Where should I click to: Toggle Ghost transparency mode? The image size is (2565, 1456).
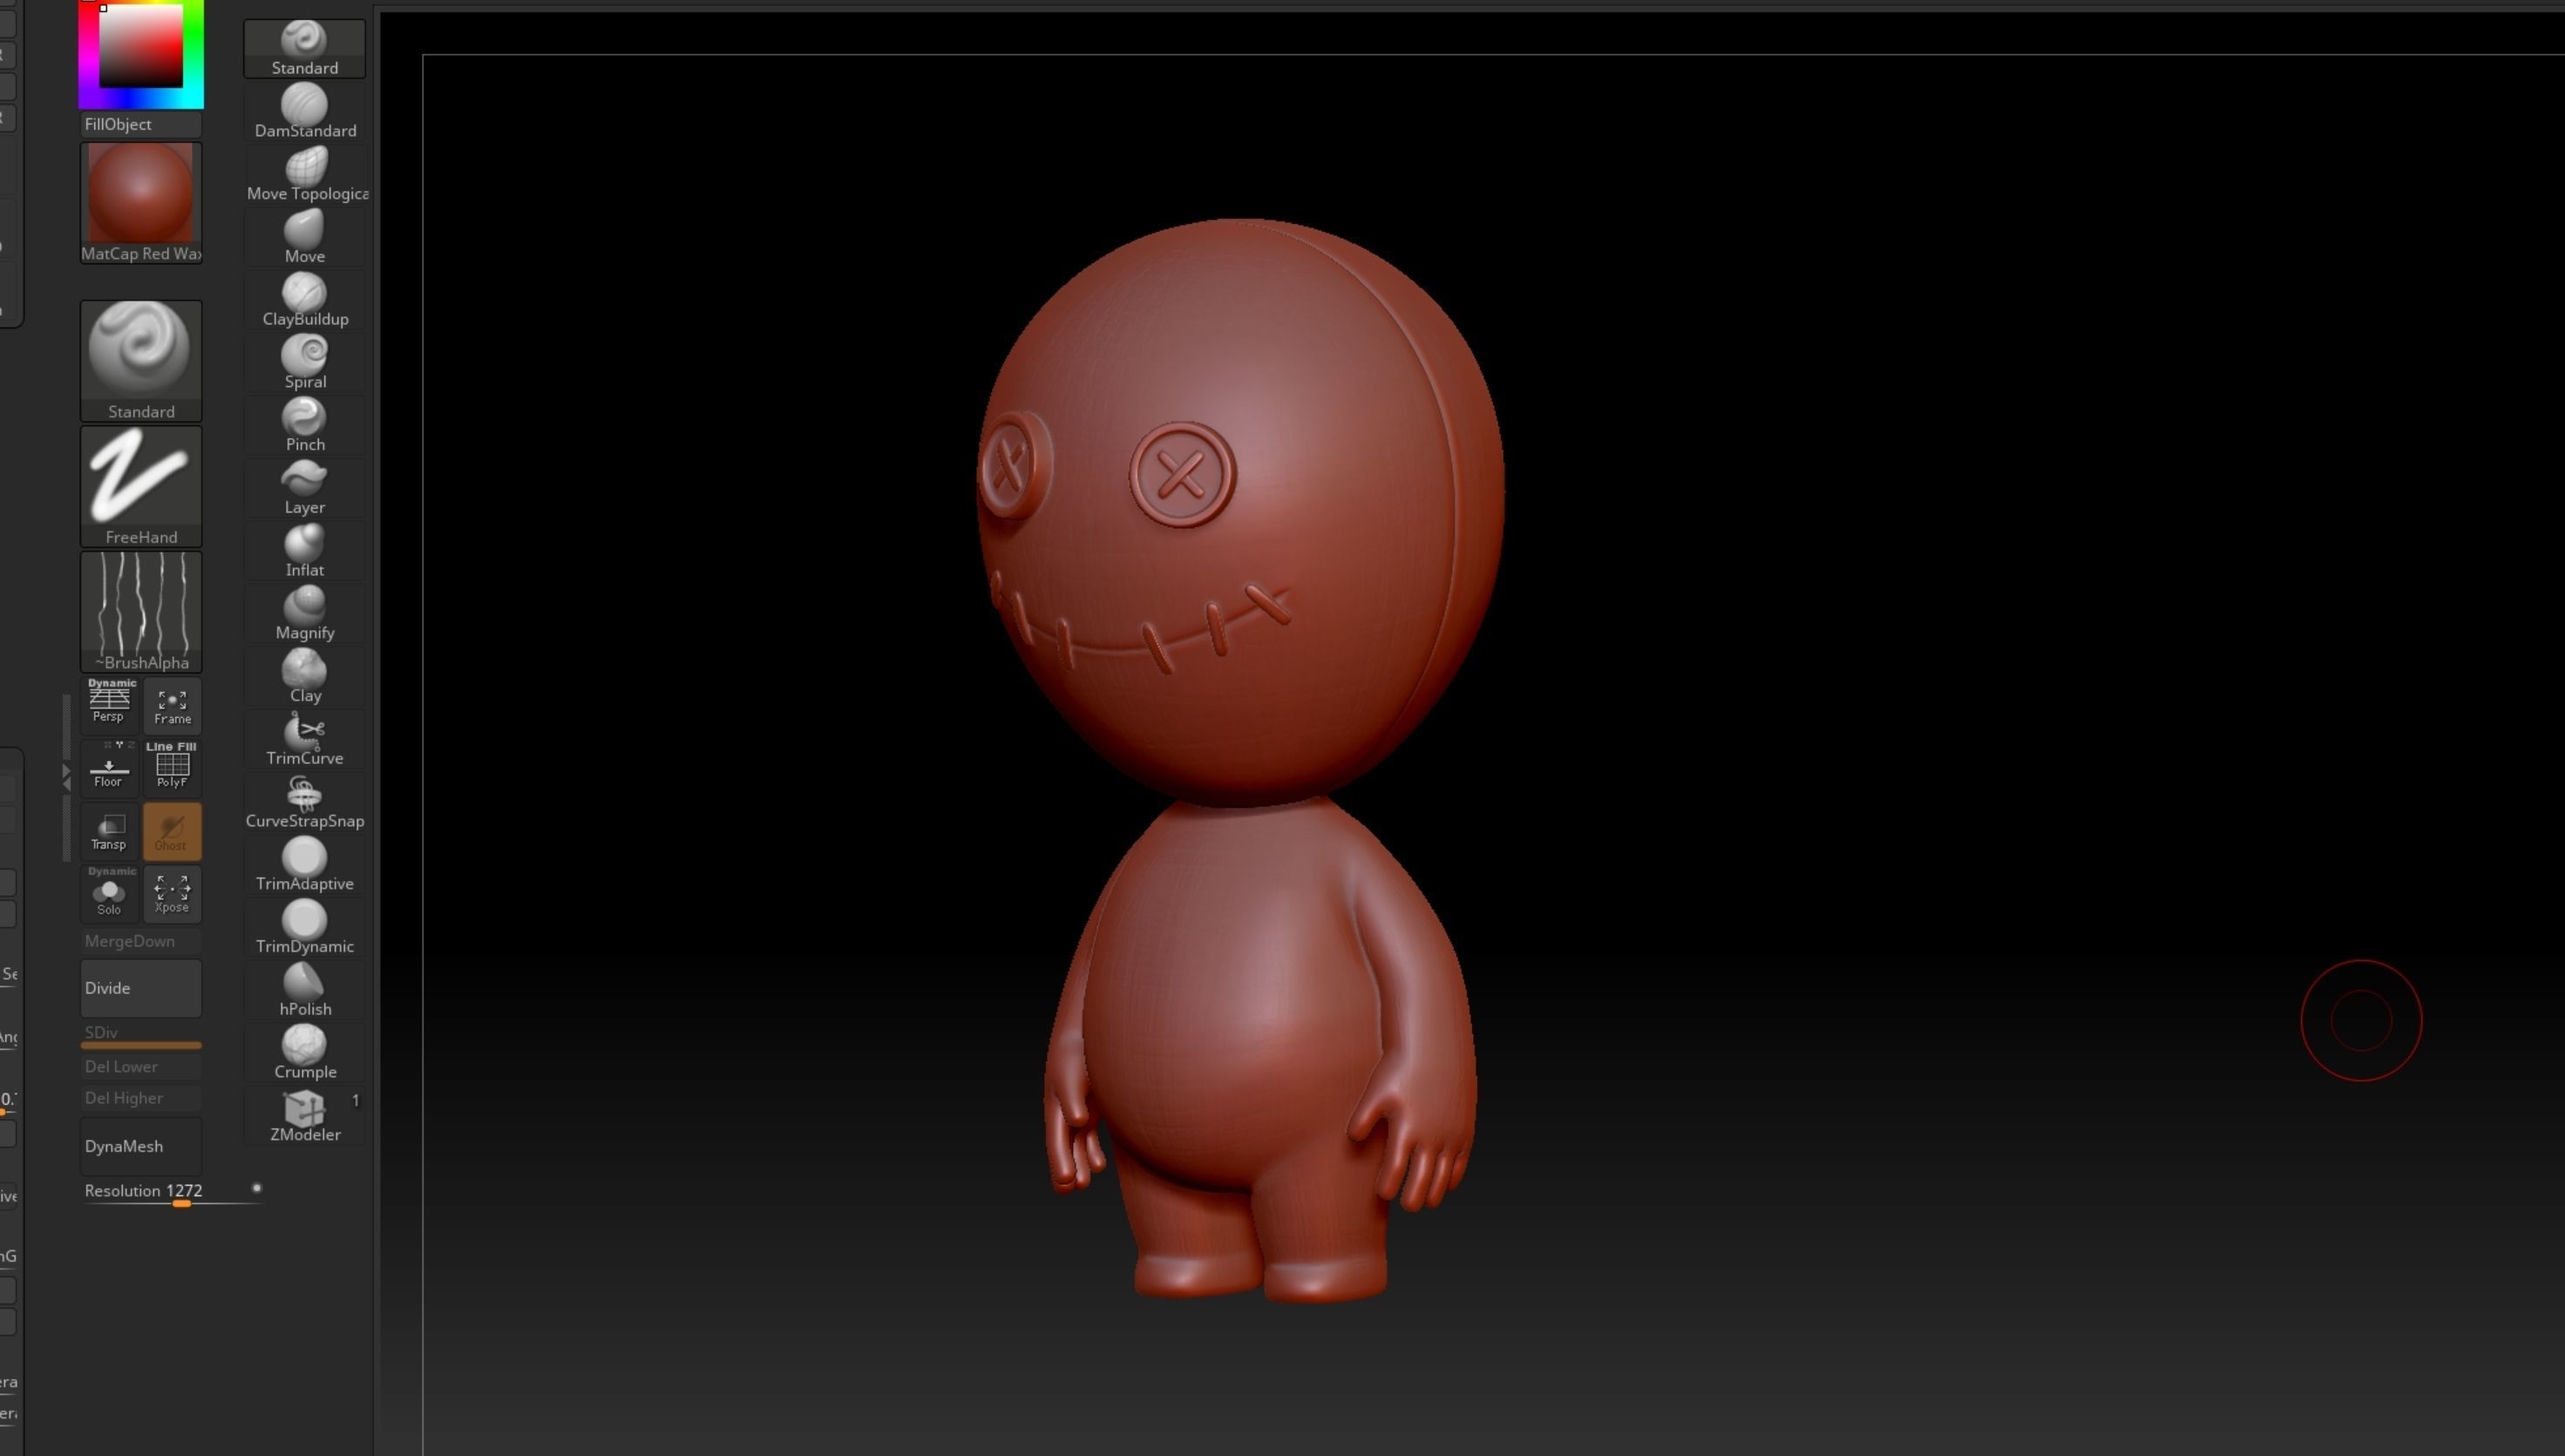coord(172,831)
